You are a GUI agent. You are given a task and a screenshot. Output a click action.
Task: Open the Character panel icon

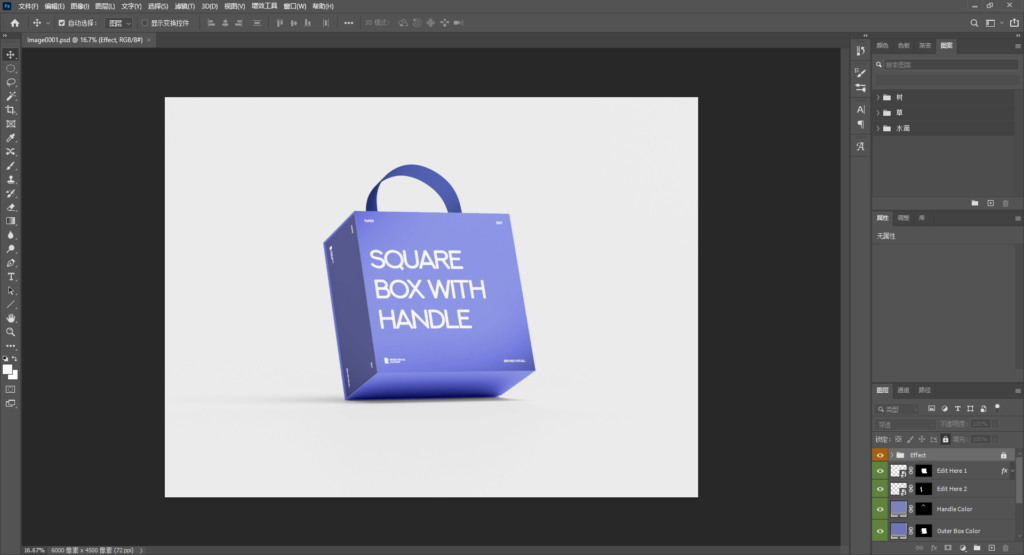pos(861,110)
